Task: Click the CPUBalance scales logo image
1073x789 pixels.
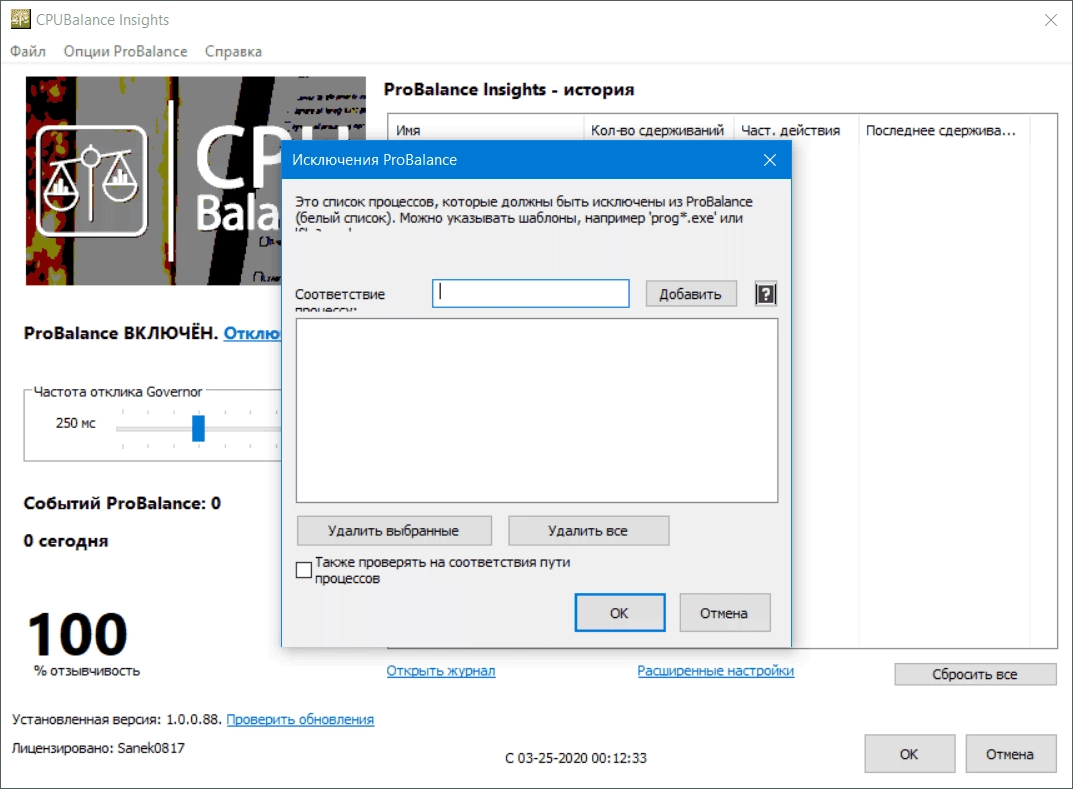Action: 92,181
